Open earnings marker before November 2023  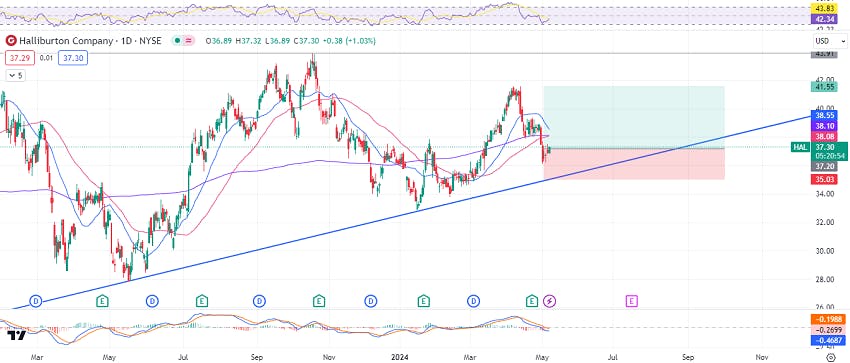coord(319,301)
